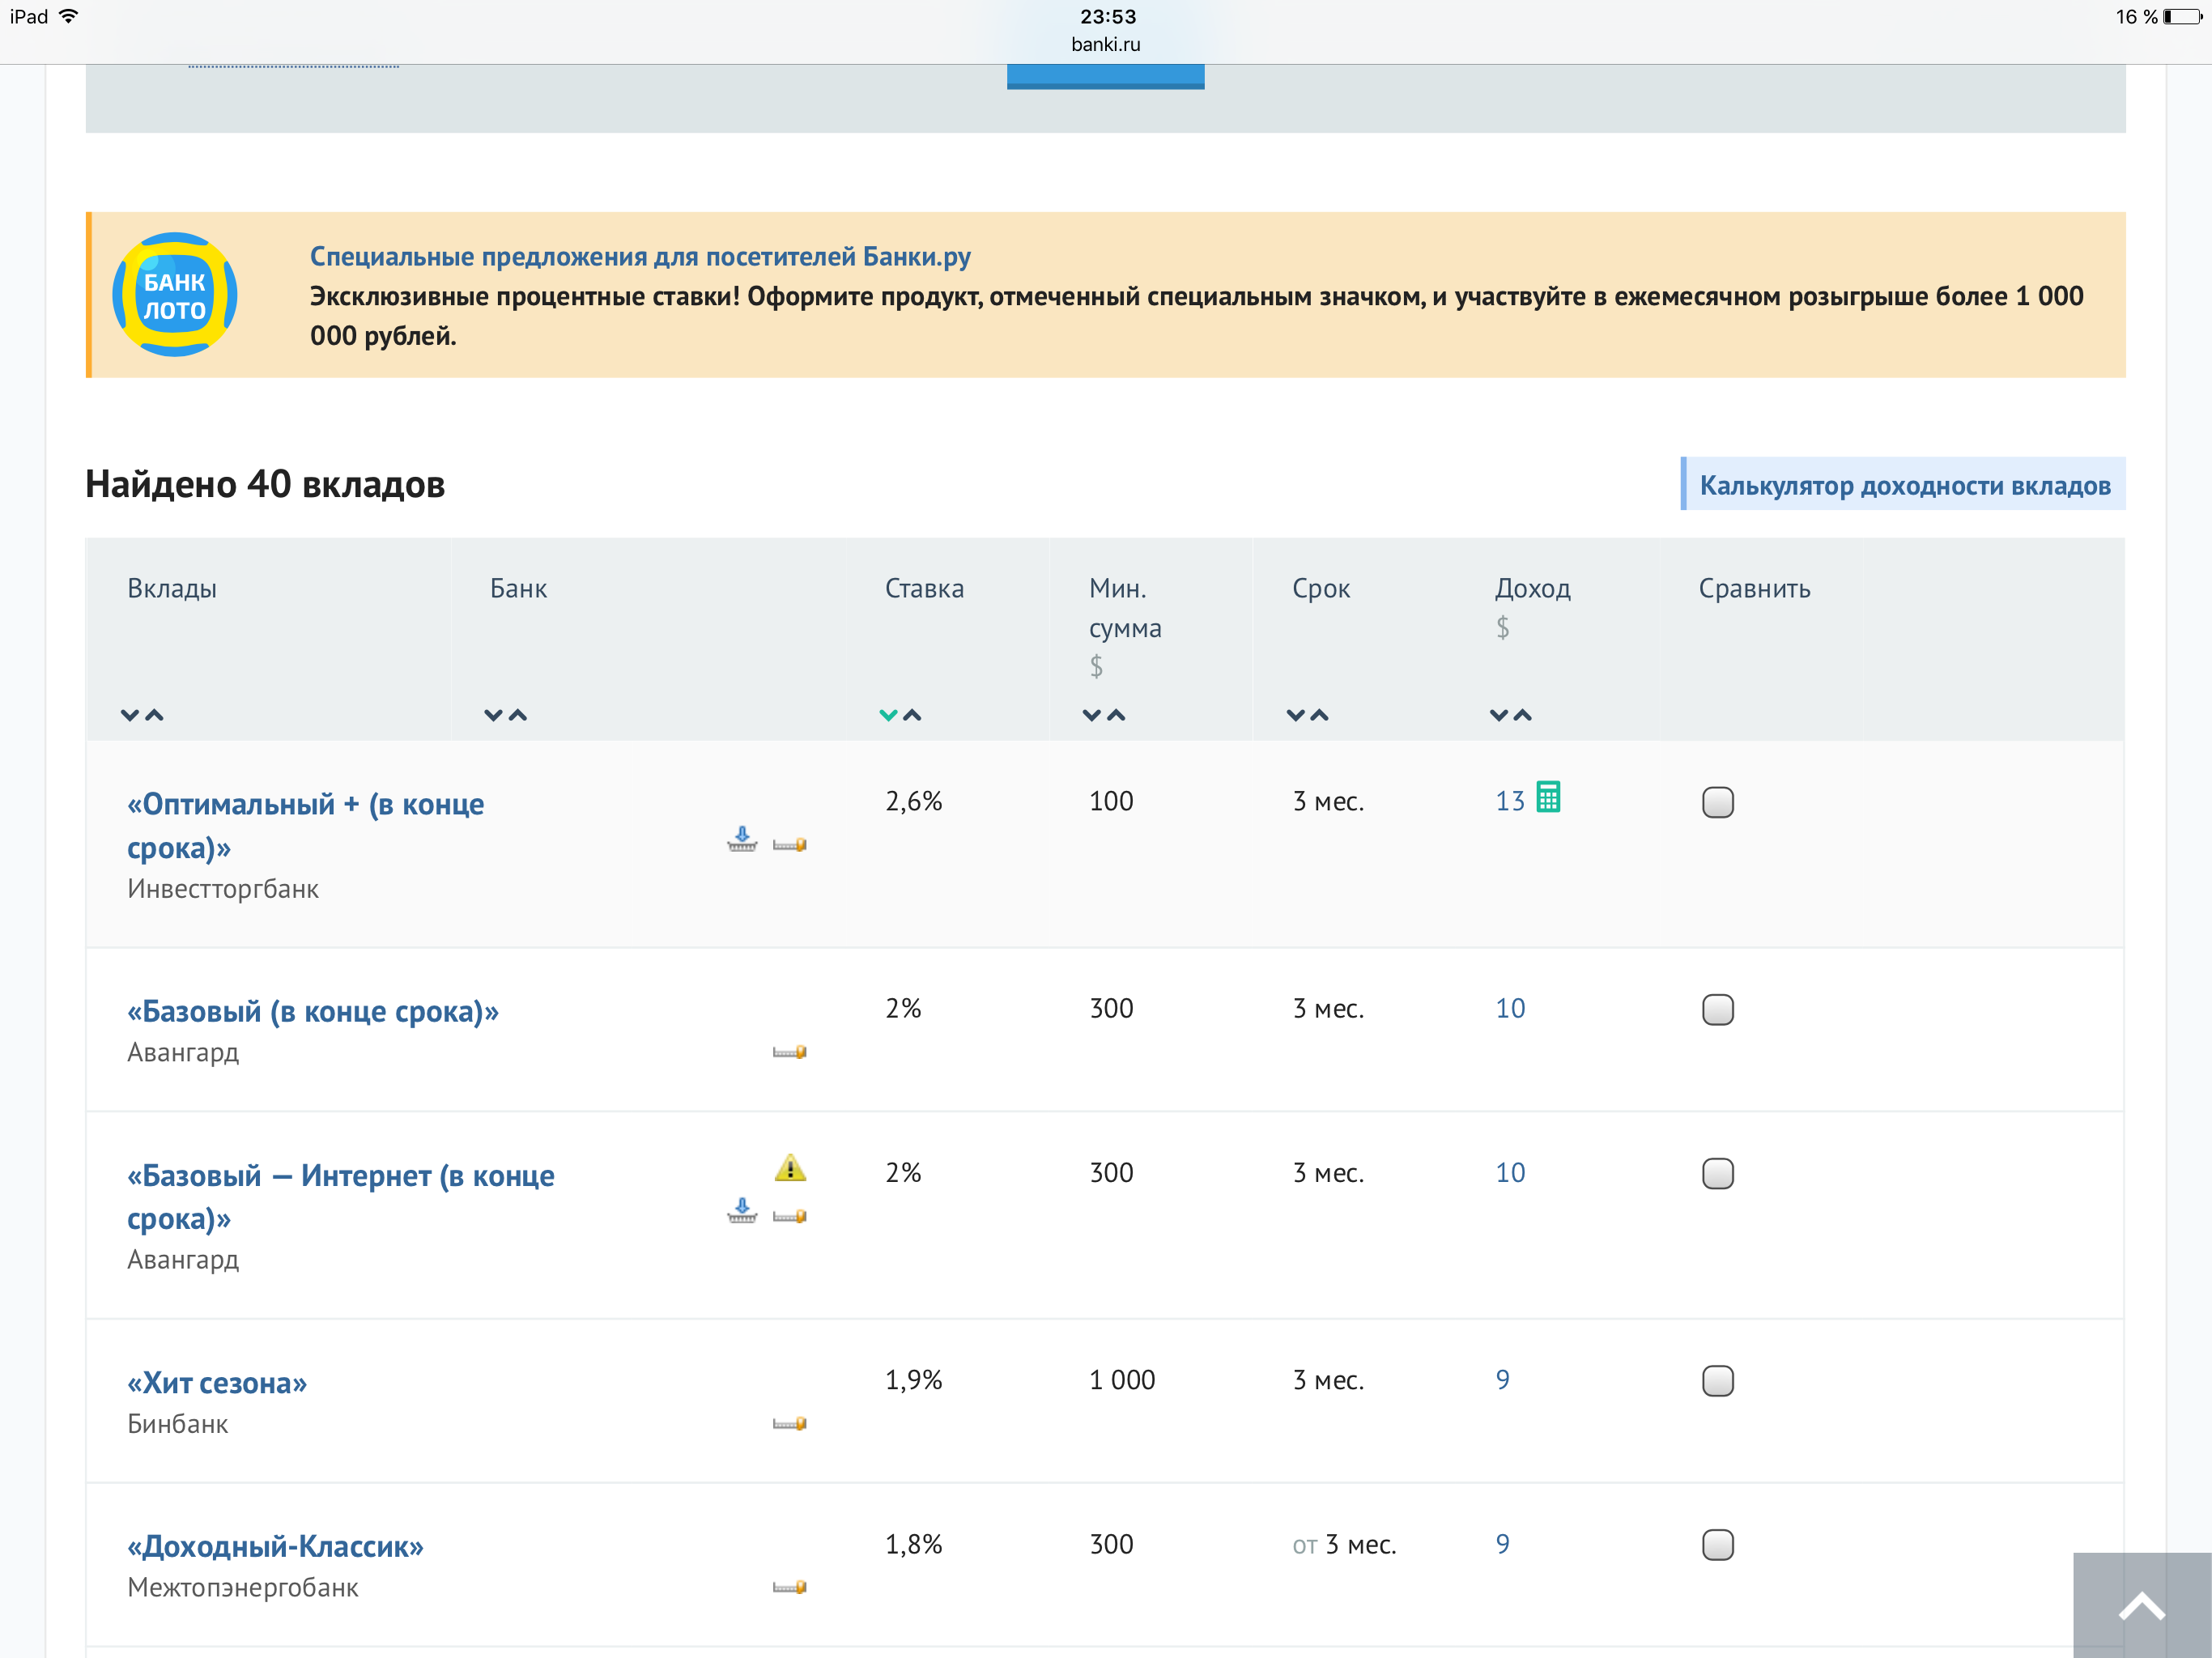Click the Мин. сумма column header

pyautogui.click(x=1125, y=608)
